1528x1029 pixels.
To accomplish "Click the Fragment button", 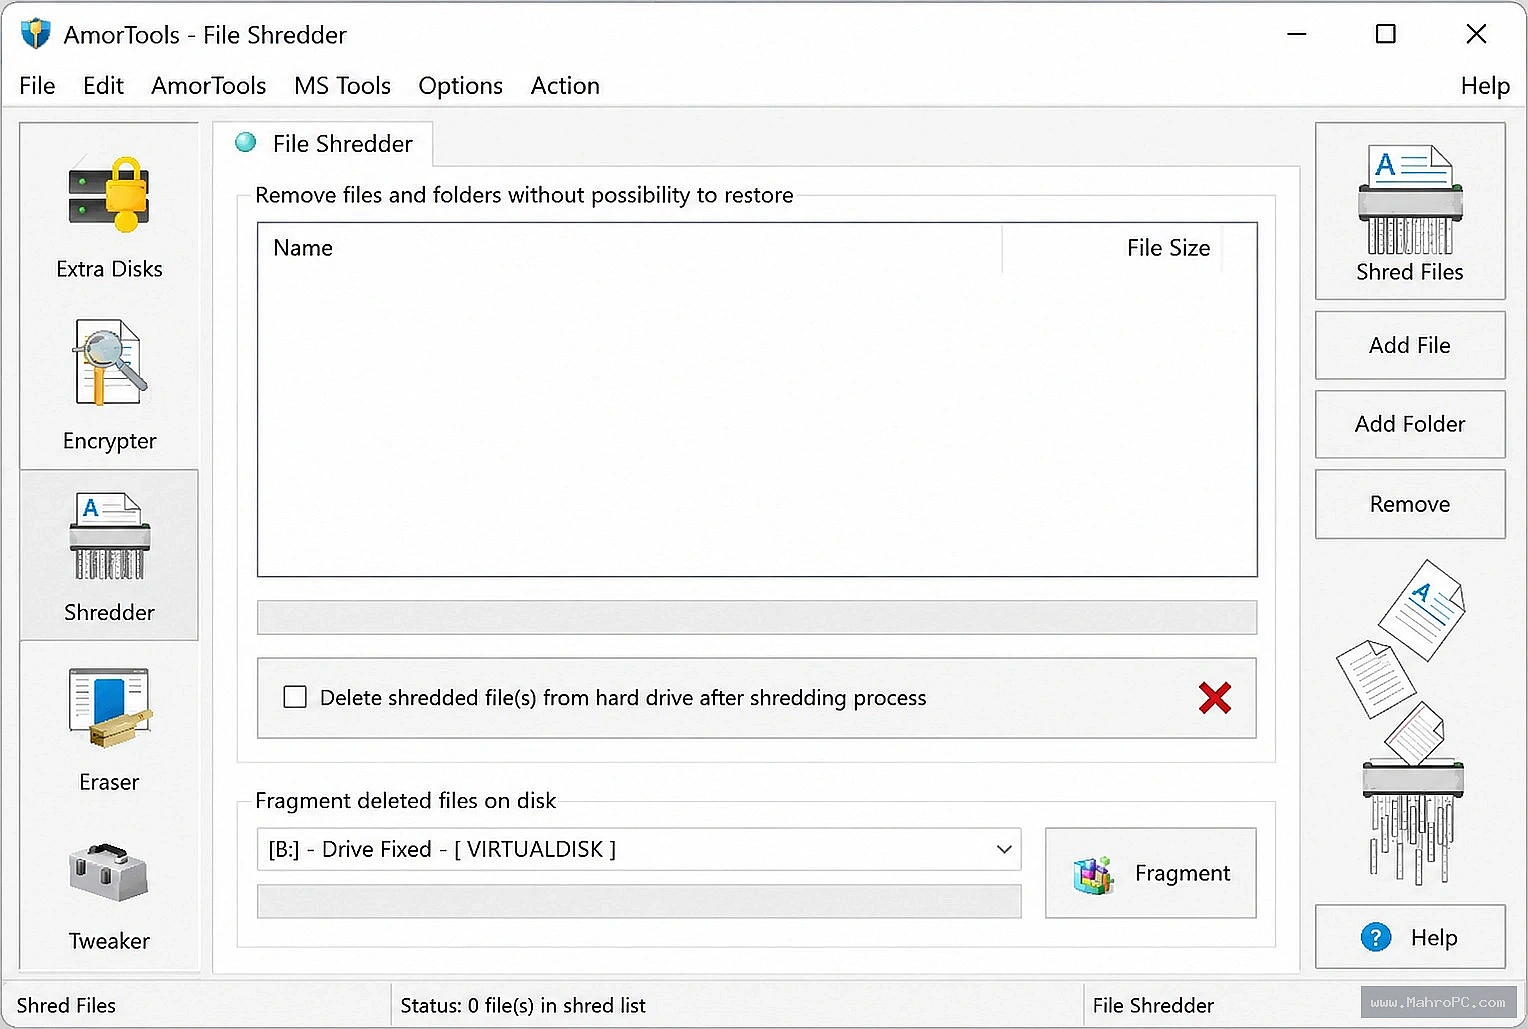I will [x=1151, y=873].
